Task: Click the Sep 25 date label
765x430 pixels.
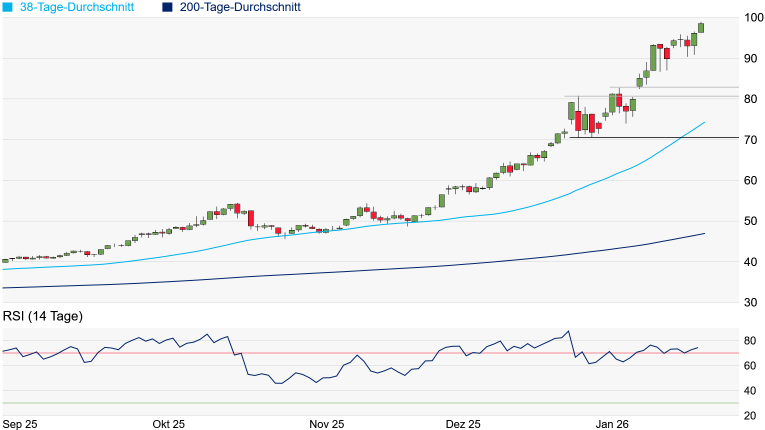Action: (21, 423)
